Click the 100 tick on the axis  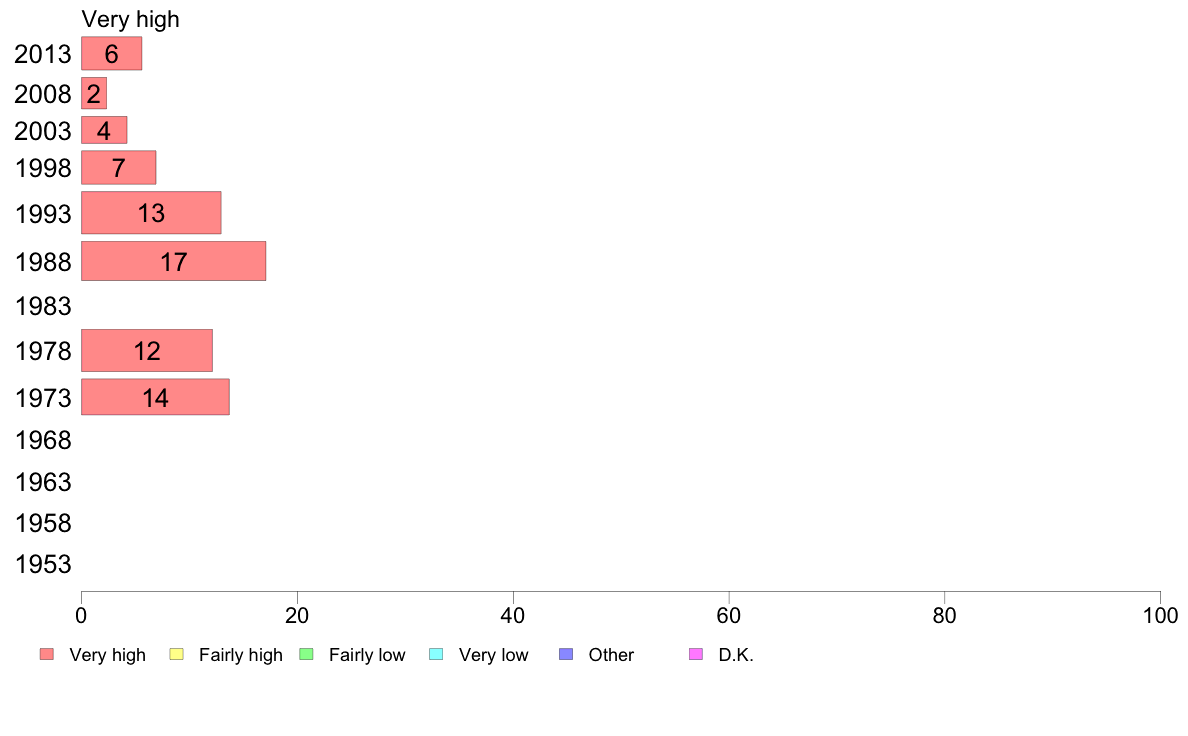[x=1160, y=615]
